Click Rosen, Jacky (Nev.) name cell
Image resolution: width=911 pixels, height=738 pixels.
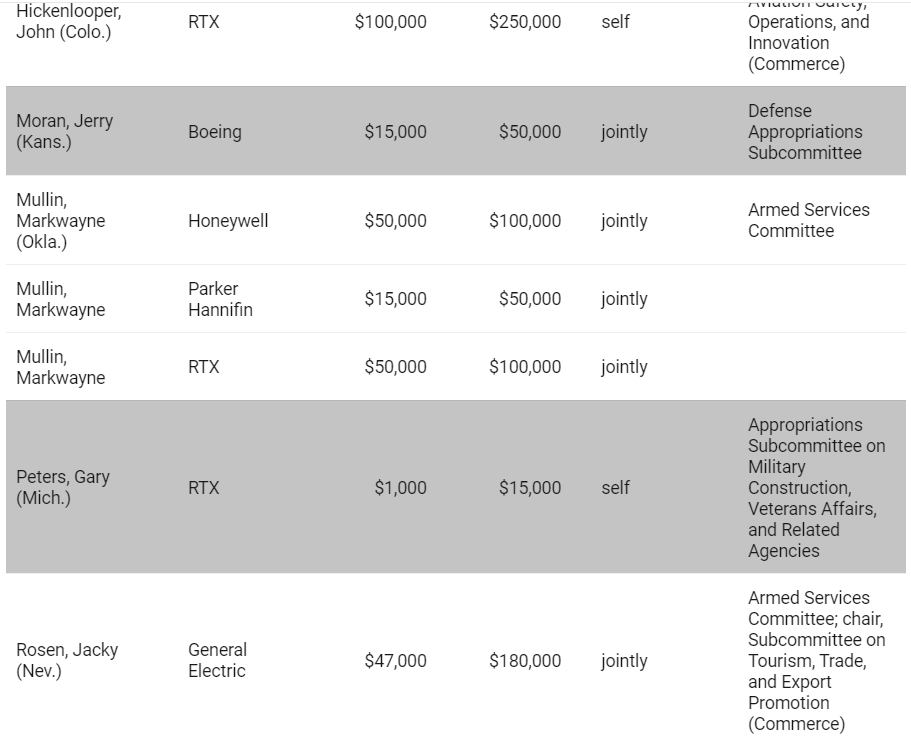[67, 660]
